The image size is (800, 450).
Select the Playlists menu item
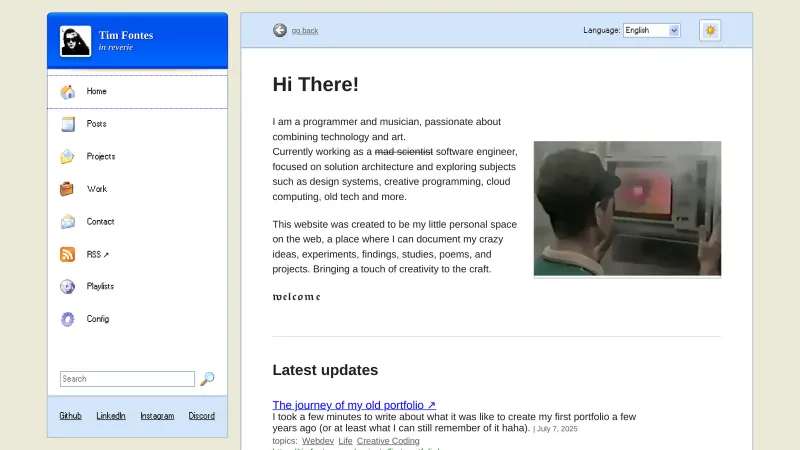pos(100,287)
